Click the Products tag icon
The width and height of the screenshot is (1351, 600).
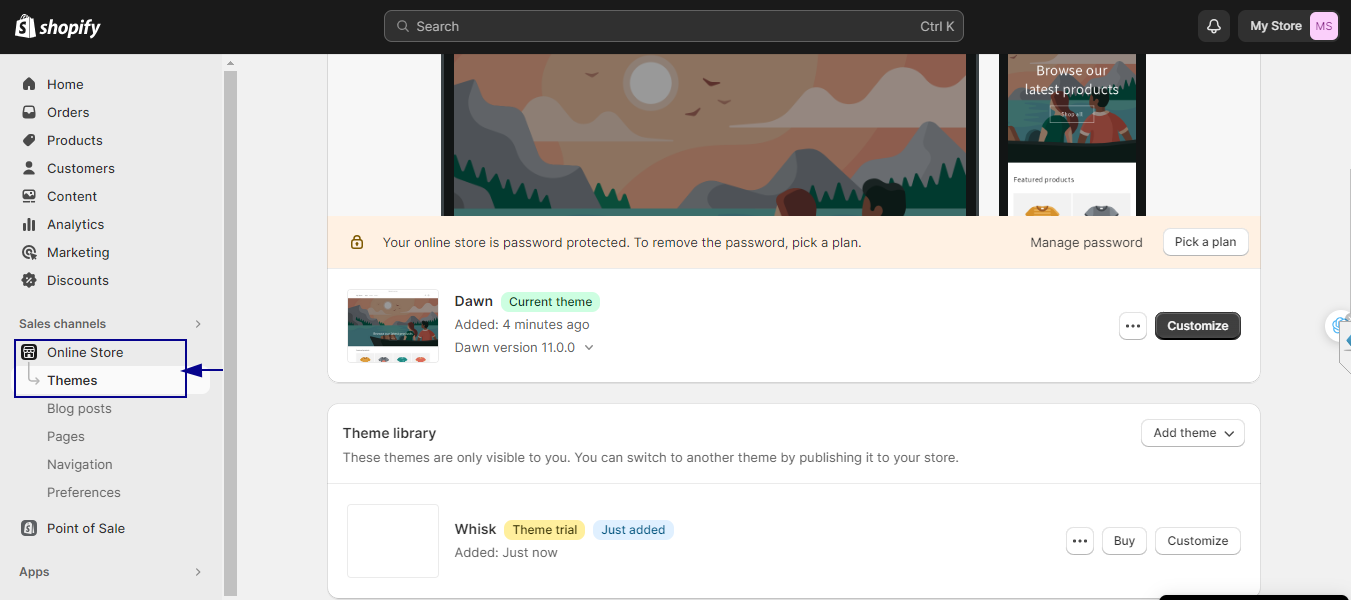[29, 140]
